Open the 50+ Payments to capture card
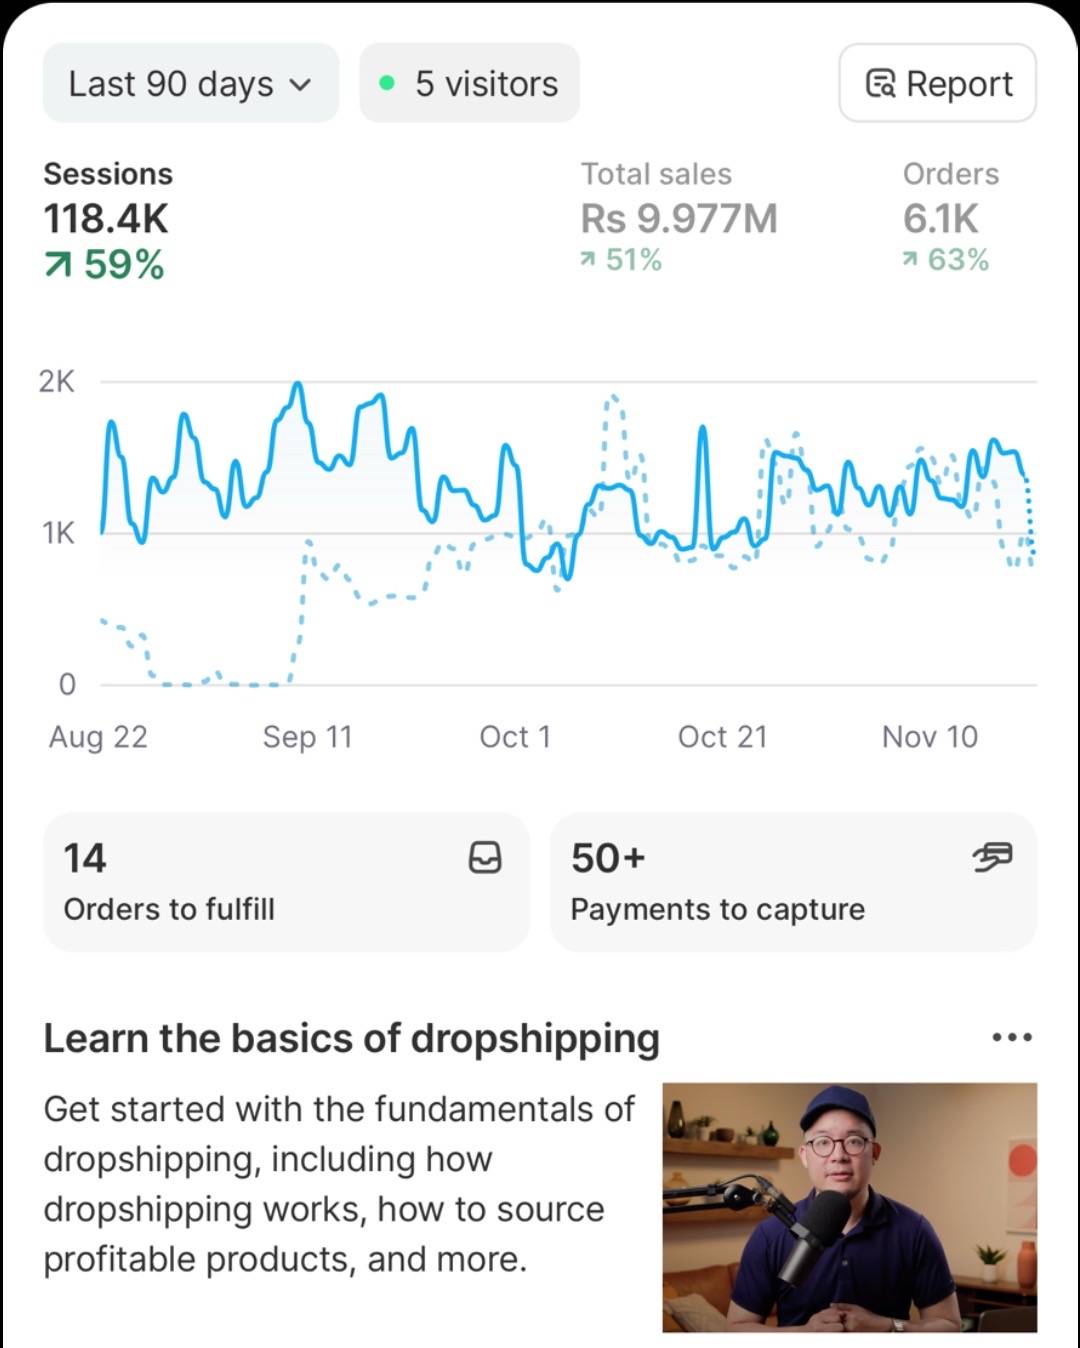This screenshot has height=1348, width=1080. pyautogui.click(x=792, y=882)
